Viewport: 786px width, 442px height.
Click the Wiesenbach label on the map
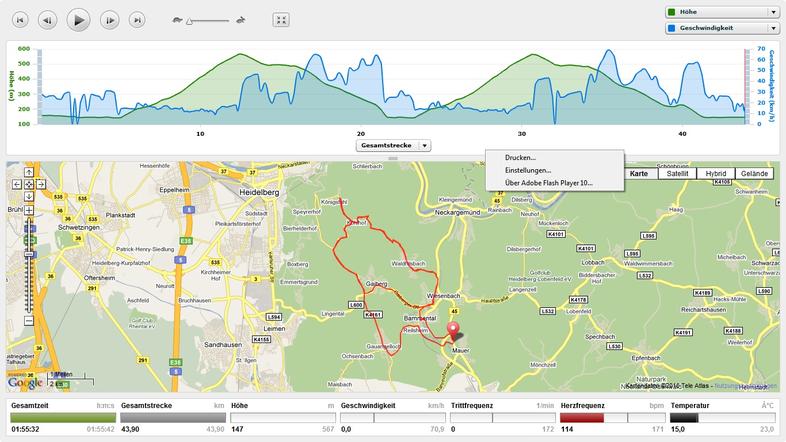click(x=443, y=296)
